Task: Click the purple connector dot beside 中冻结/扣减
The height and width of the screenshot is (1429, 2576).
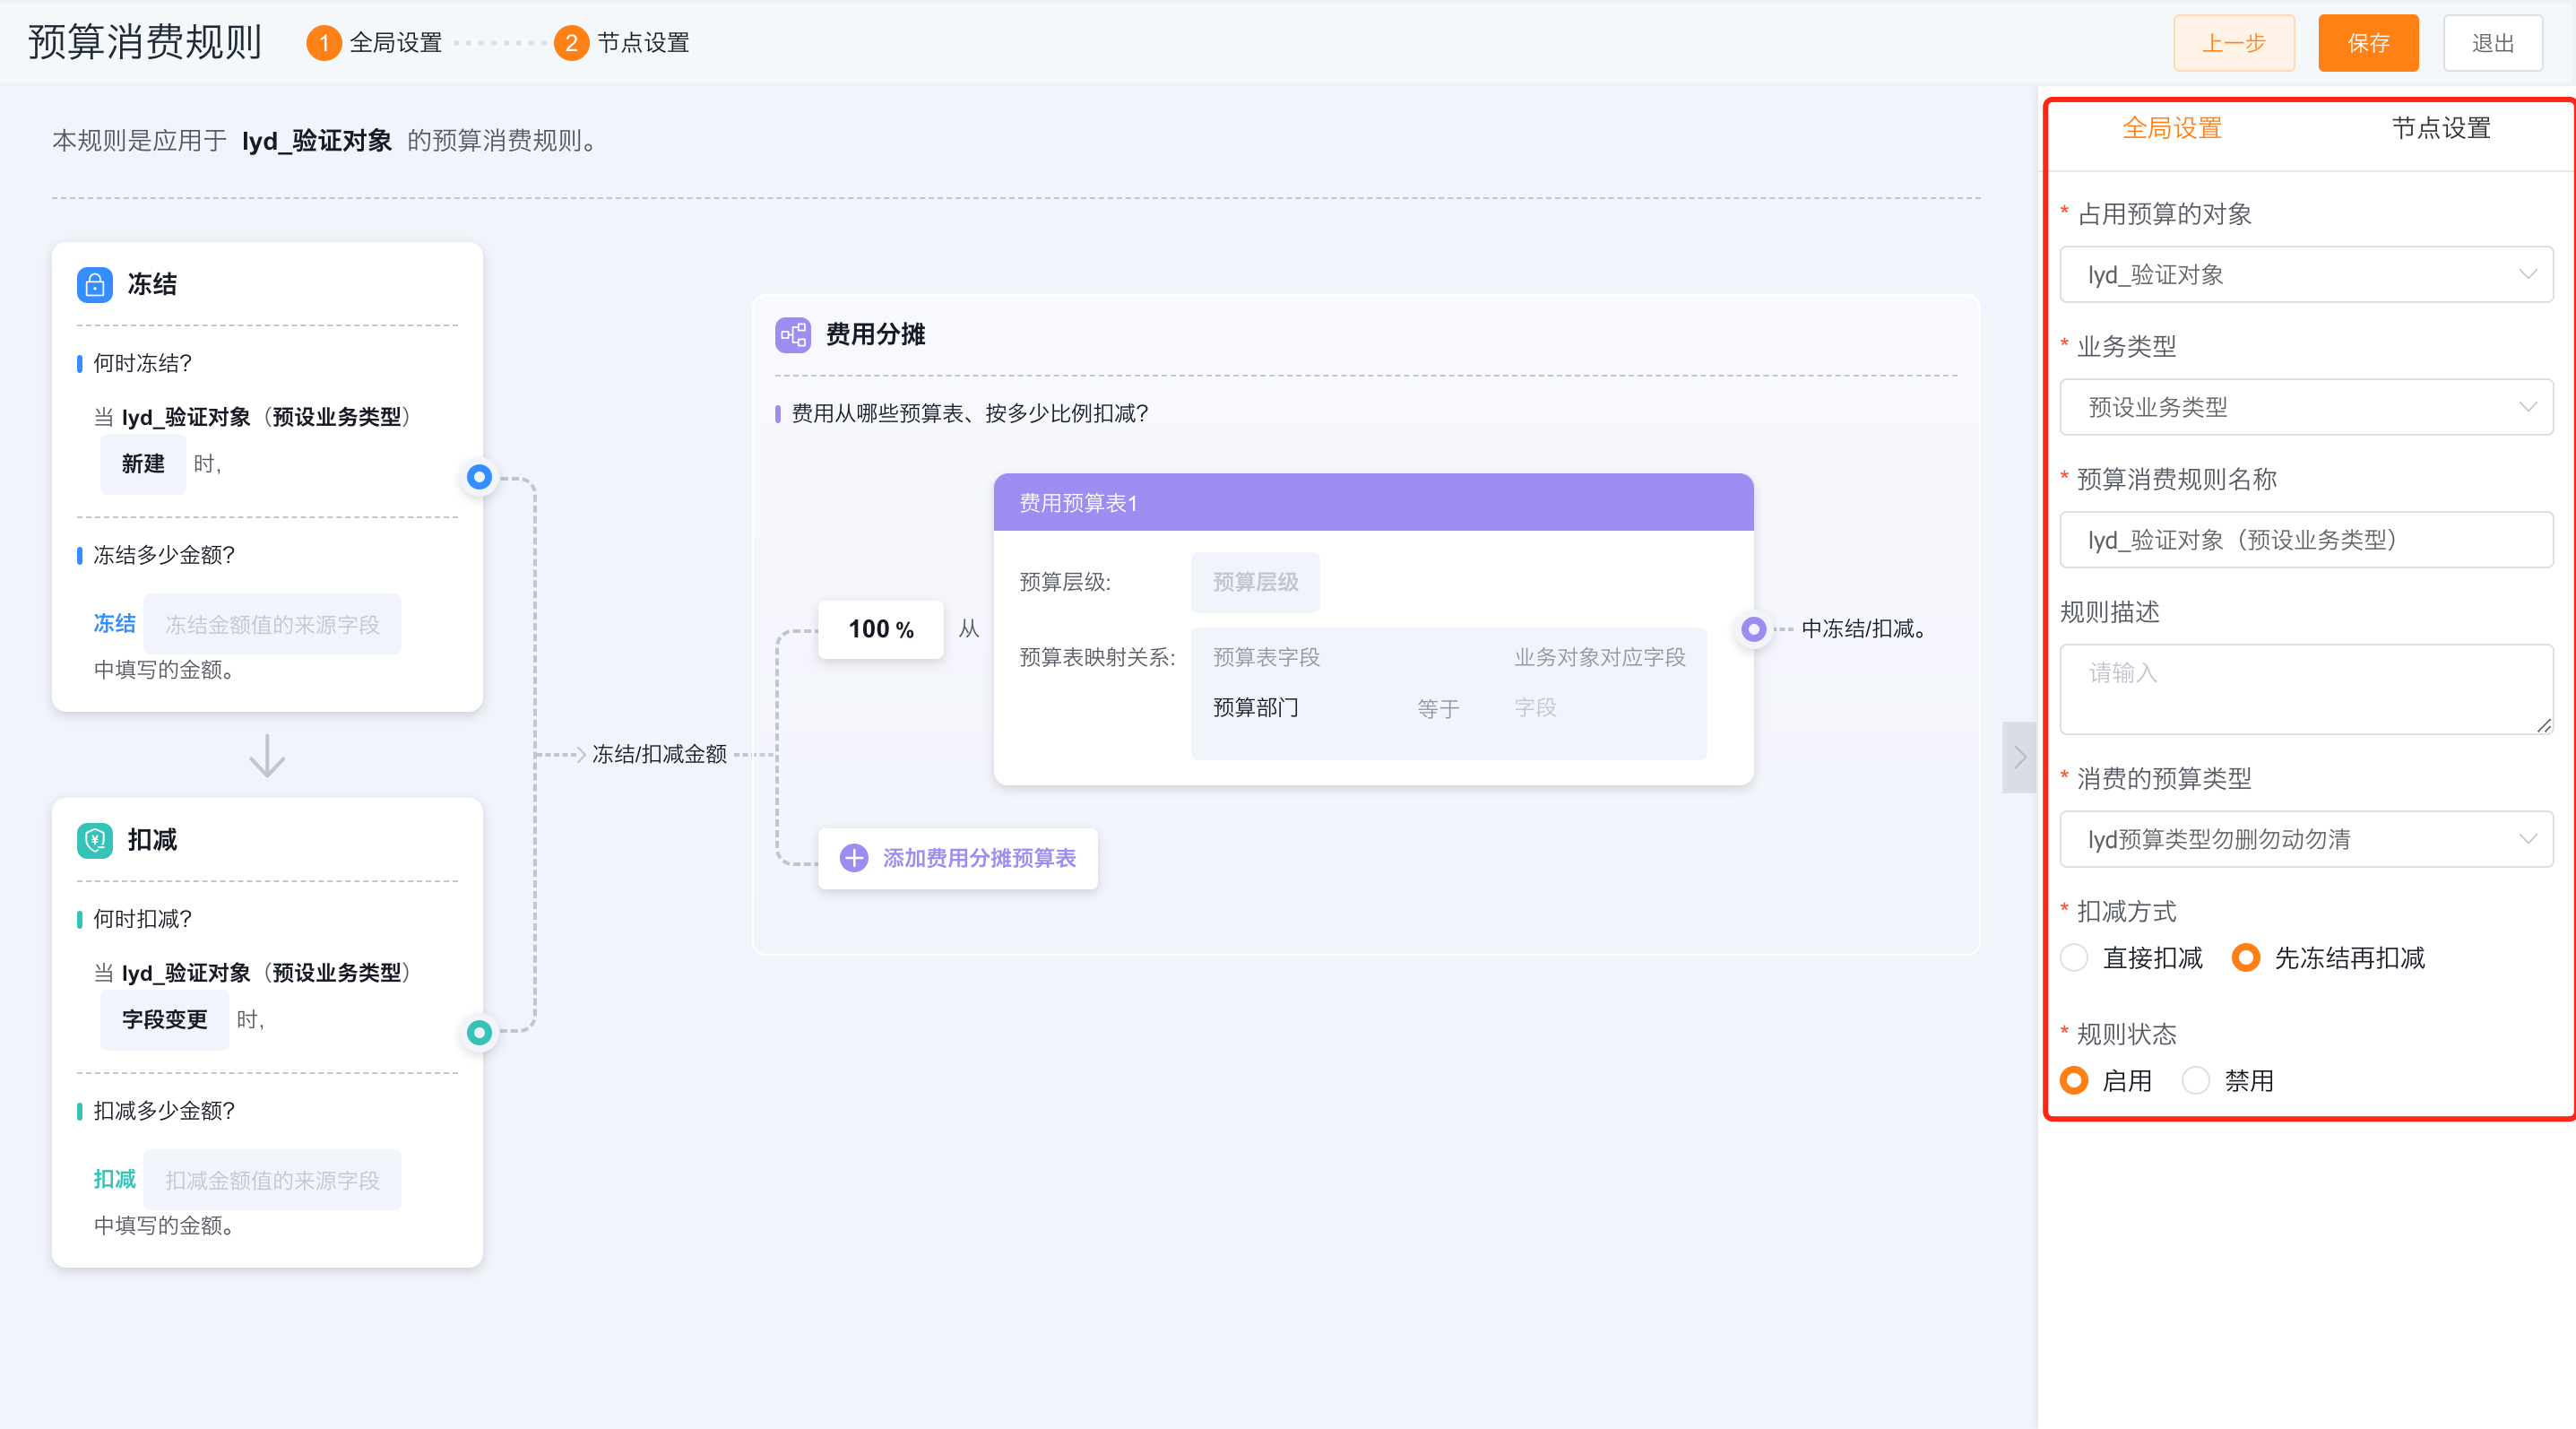Action: click(x=1753, y=629)
